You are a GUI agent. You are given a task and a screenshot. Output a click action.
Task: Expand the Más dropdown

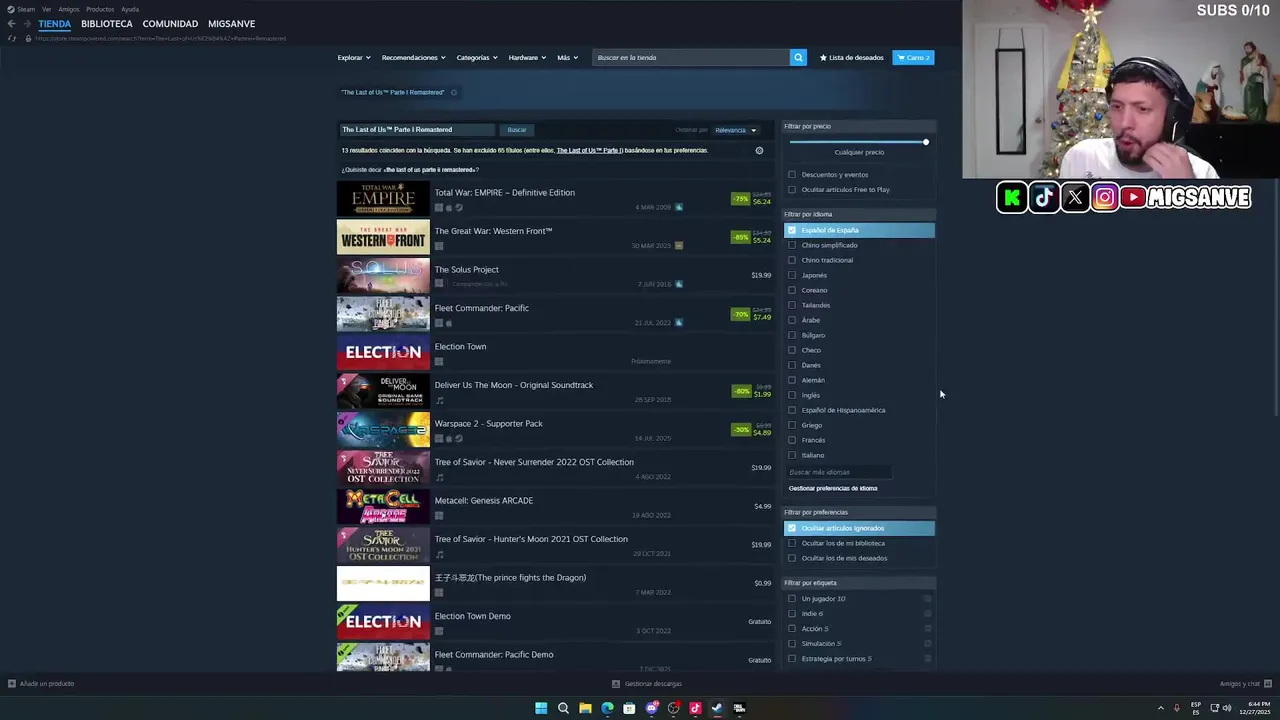(567, 58)
